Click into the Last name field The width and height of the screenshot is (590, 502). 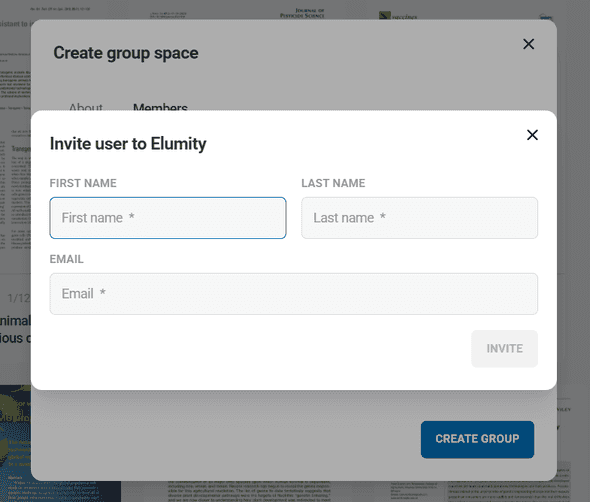419,218
